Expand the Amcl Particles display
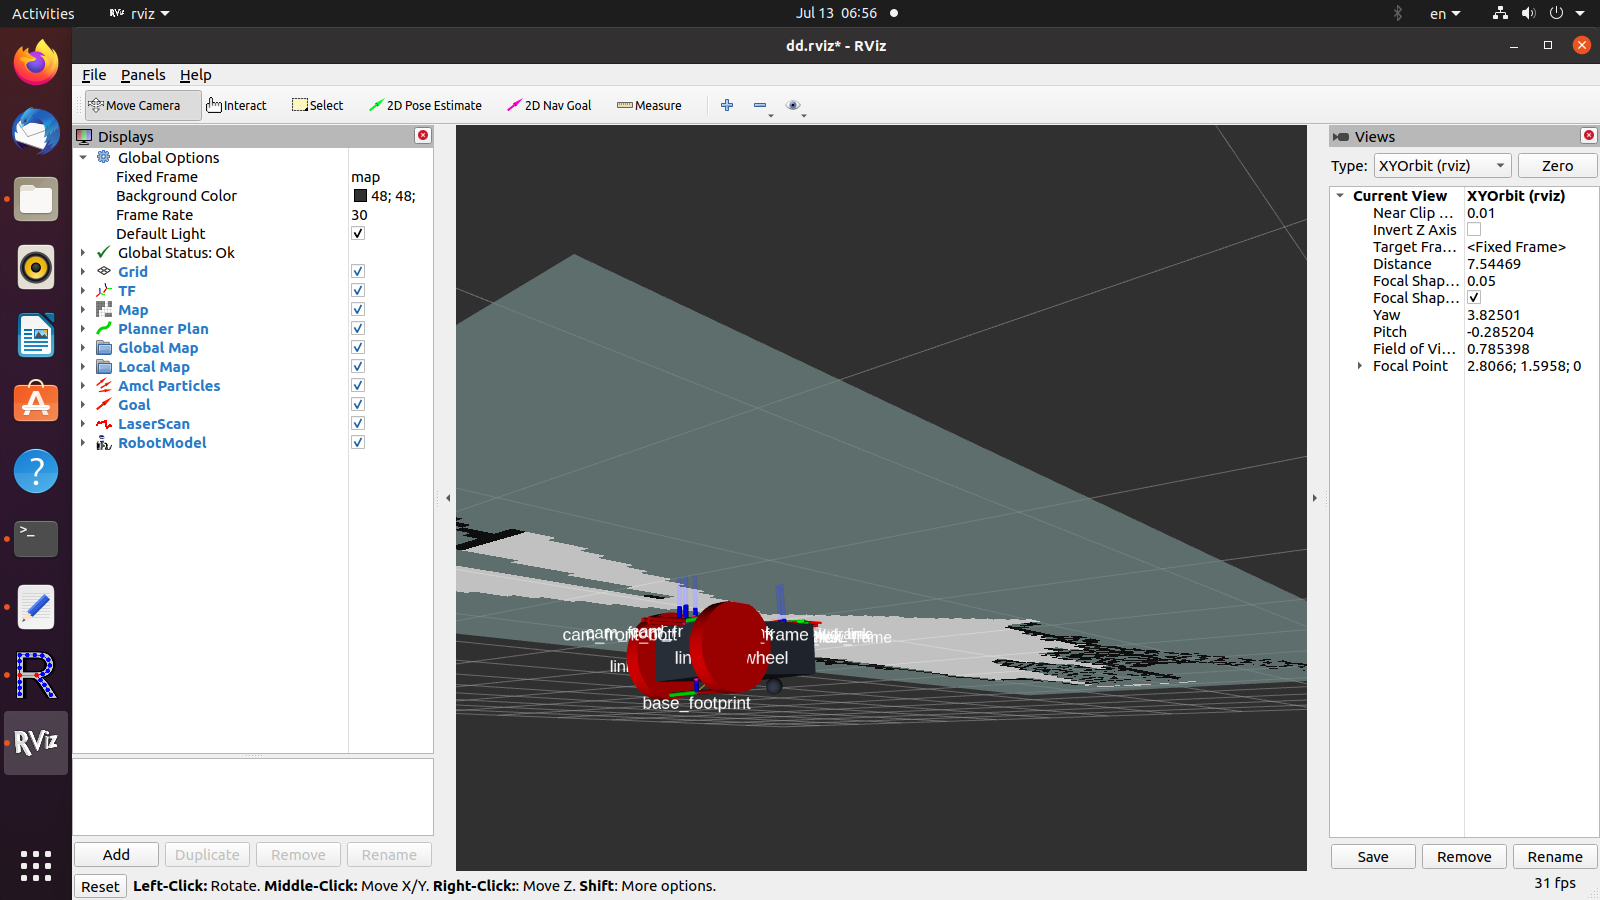Image resolution: width=1600 pixels, height=900 pixels. point(83,386)
